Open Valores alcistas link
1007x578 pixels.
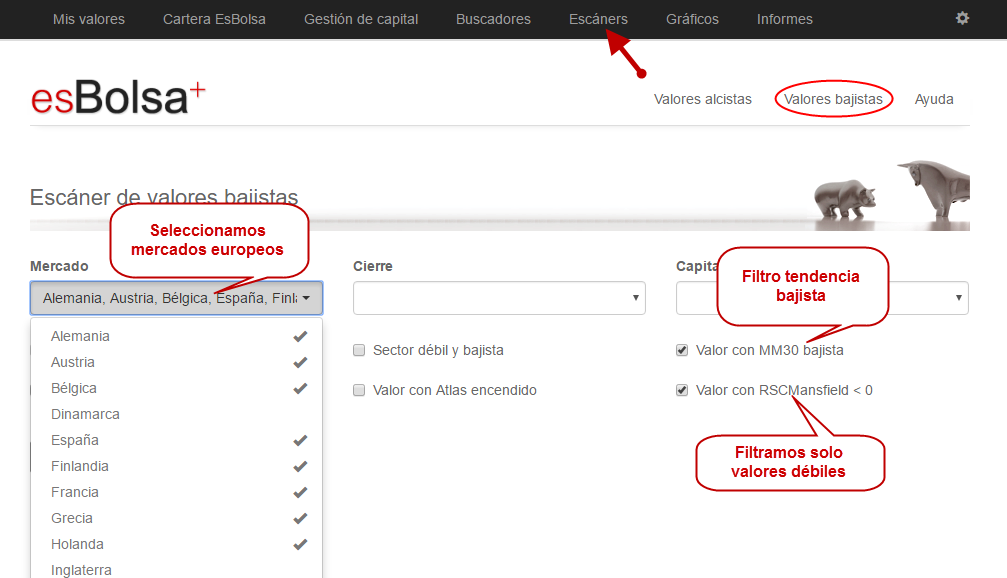point(702,99)
